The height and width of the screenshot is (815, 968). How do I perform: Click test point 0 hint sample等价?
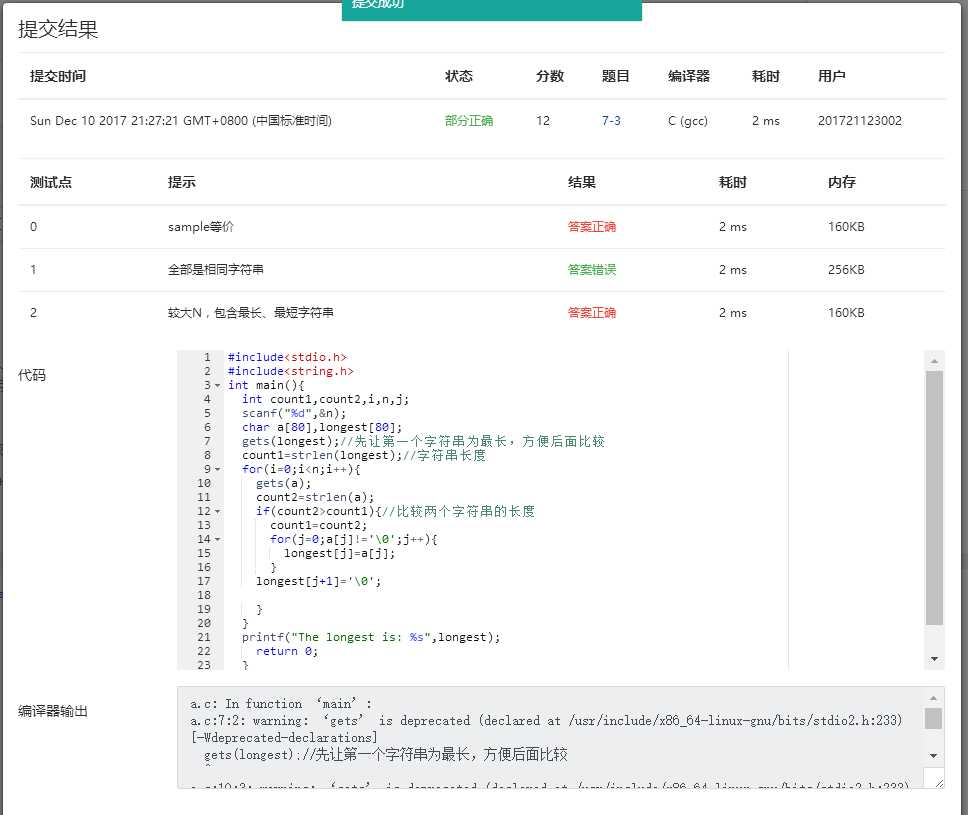(x=201, y=227)
